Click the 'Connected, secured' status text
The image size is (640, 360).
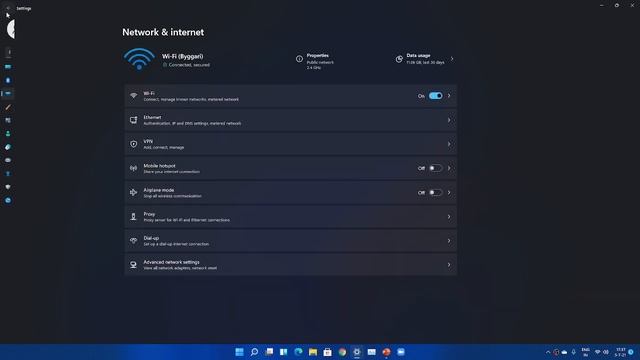pyautogui.click(x=189, y=65)
